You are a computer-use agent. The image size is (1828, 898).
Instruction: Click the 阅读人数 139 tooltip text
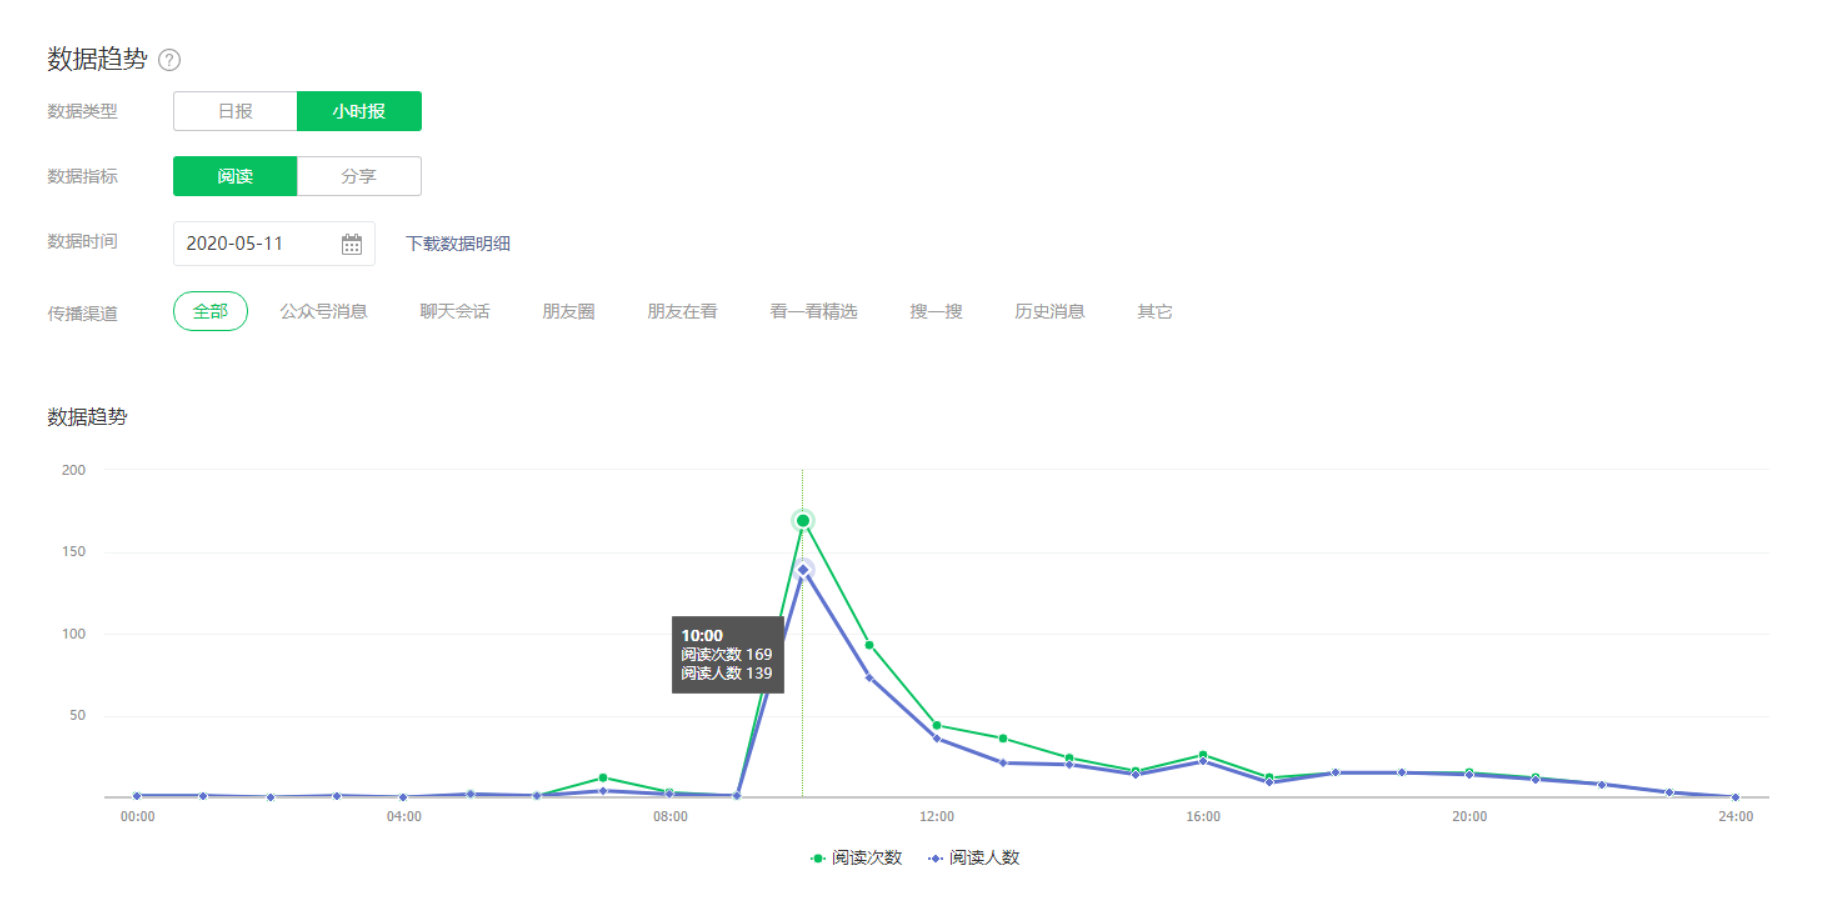click(x=727, y=673)
